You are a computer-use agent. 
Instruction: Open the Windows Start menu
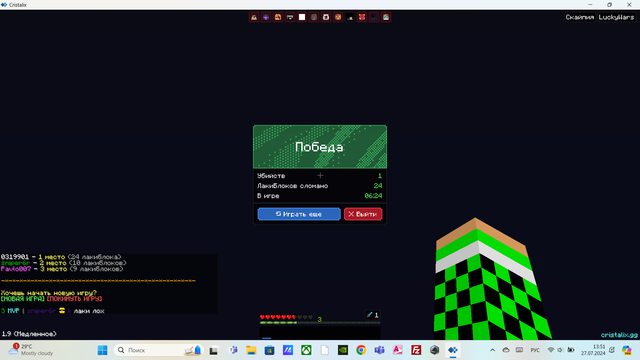point(102,350)
